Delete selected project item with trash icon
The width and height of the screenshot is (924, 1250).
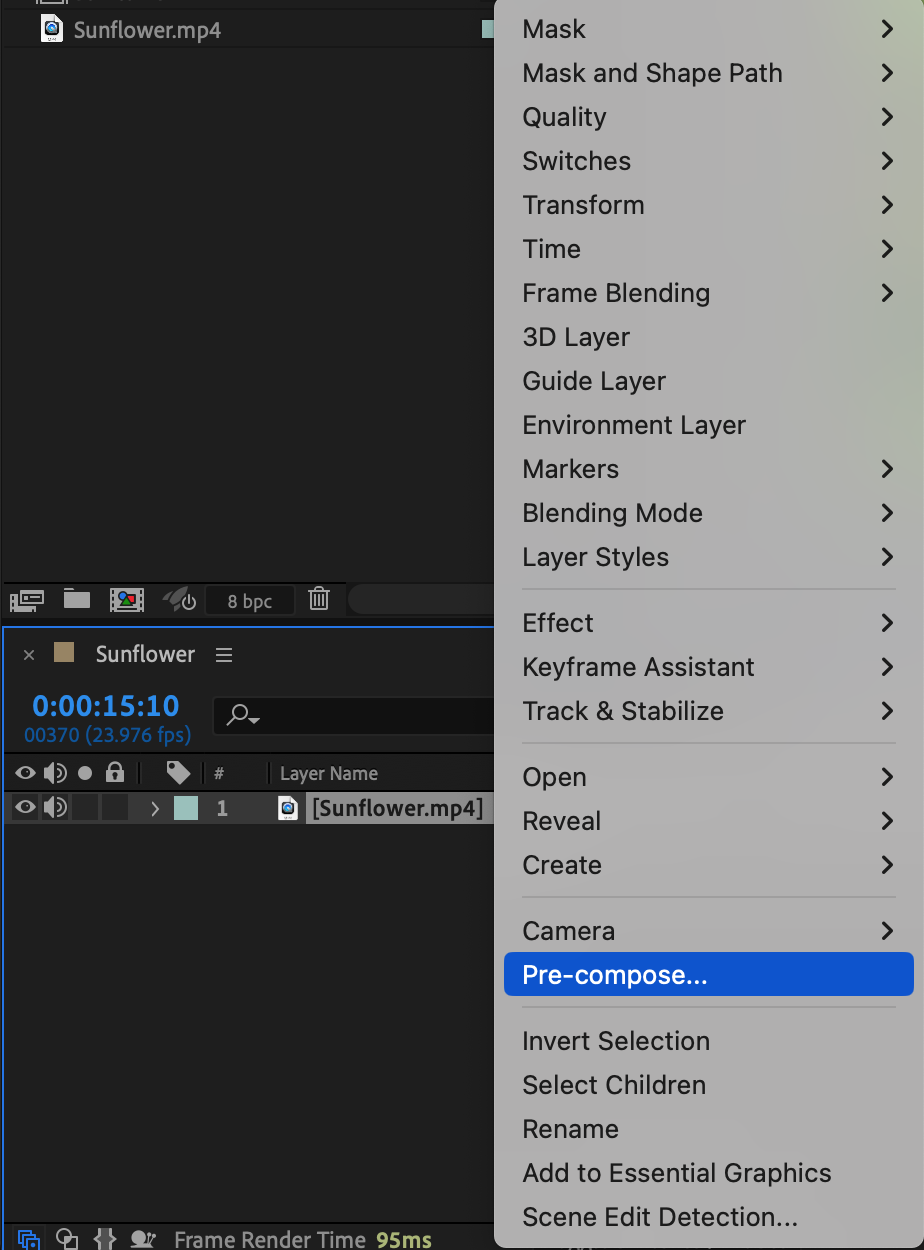coord(319,600)
